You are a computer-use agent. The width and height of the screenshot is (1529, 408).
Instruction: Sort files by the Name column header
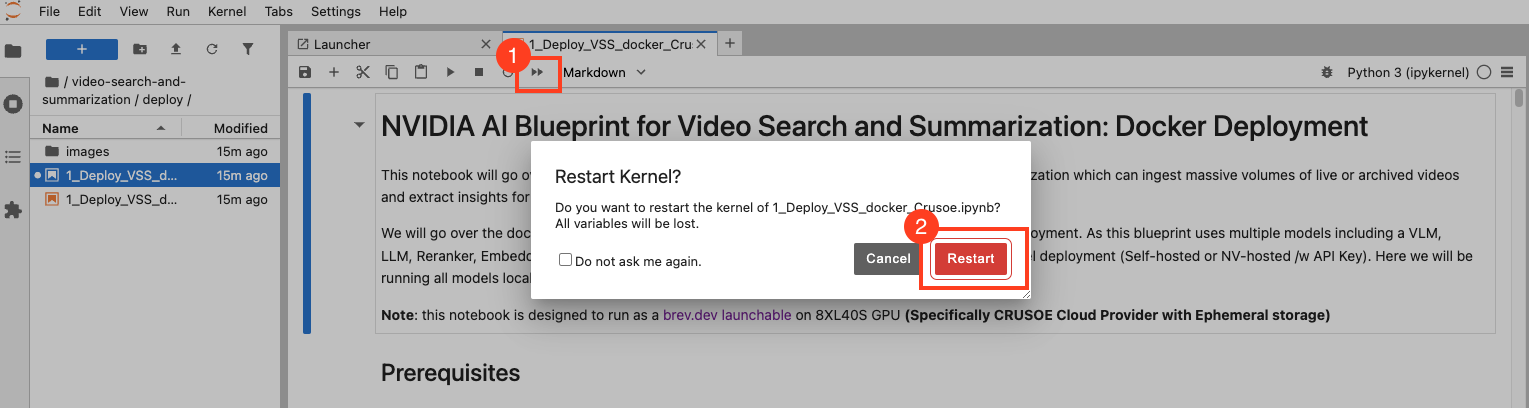(60, 128)
